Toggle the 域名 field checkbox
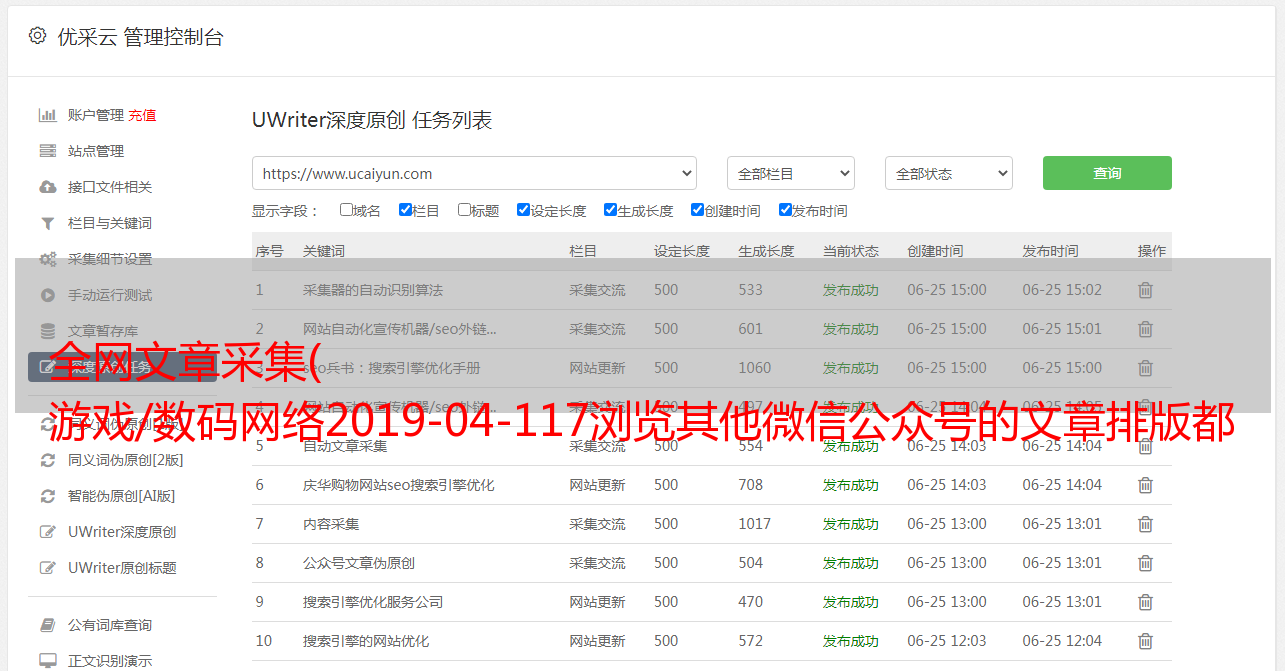The image size is (1285, 671). pos(346,210)
